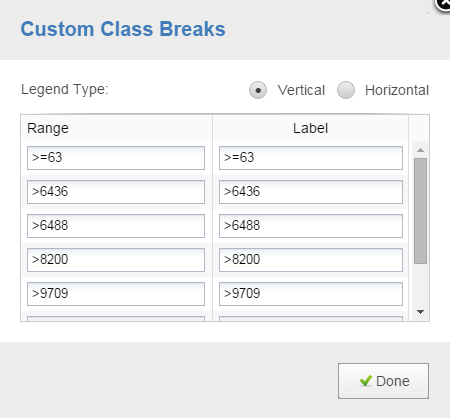Activate the >9709 range input
The image size is (450, 418).
pyautogui.click(x=116, y=294)
